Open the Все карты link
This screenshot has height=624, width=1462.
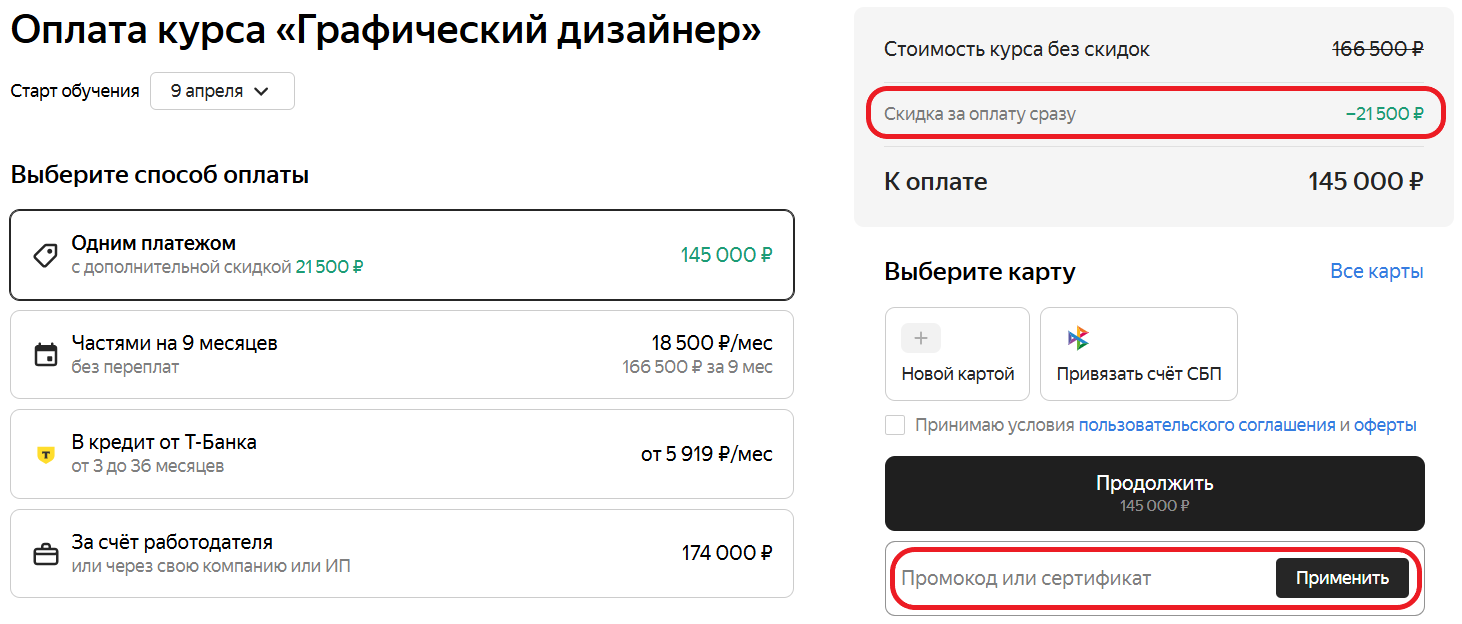(x=1376, y=272)
